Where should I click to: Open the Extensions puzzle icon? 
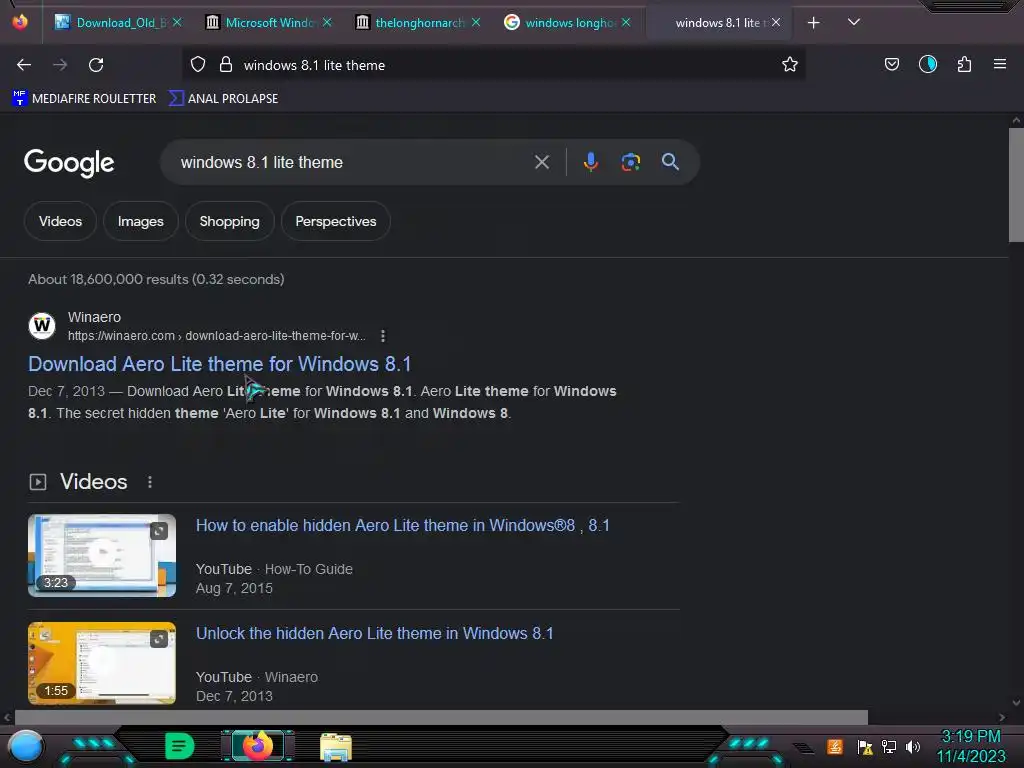pyautogui.click(x=964, y=65)
